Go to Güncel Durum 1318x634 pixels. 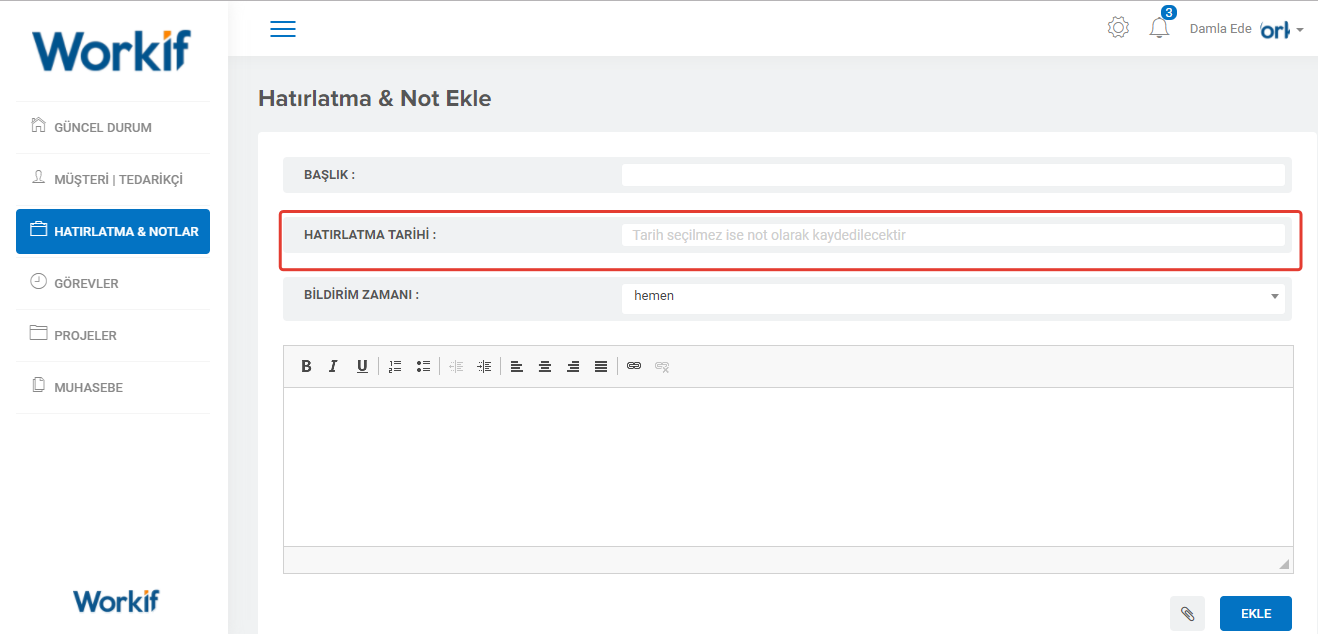point(113,127)
